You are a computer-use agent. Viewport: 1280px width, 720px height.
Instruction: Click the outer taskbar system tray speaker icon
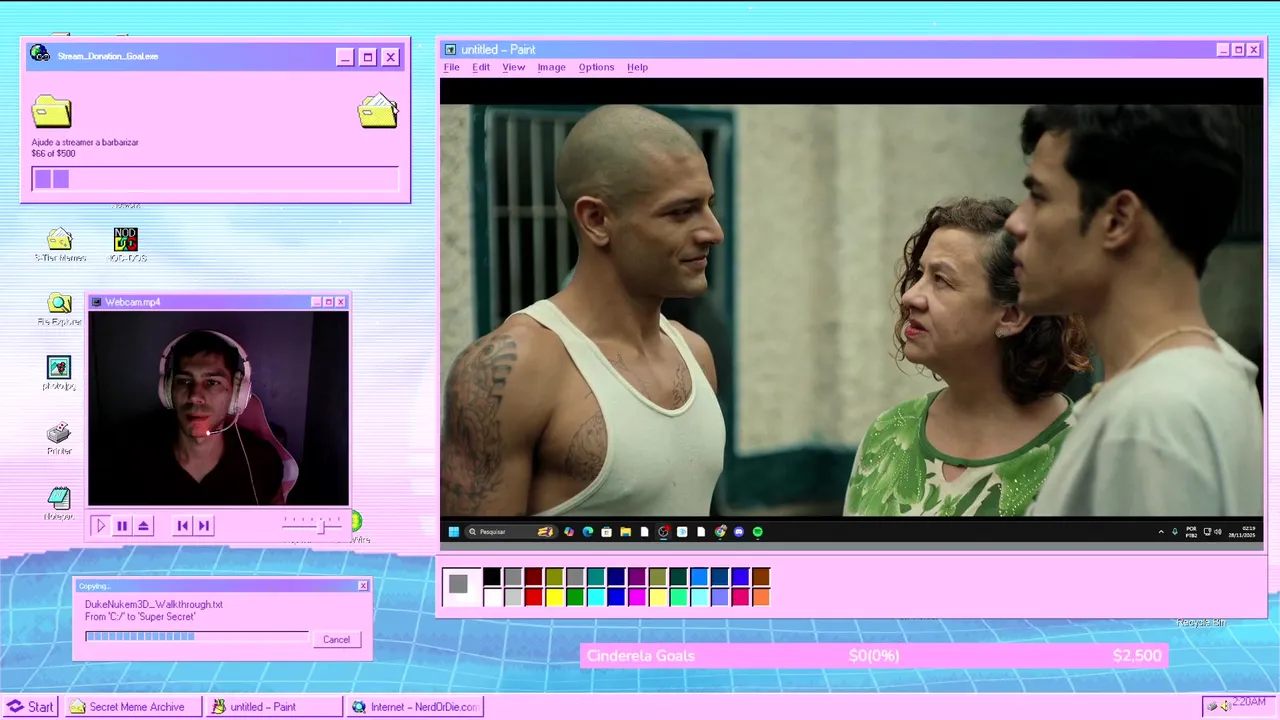click(1225, 706)
